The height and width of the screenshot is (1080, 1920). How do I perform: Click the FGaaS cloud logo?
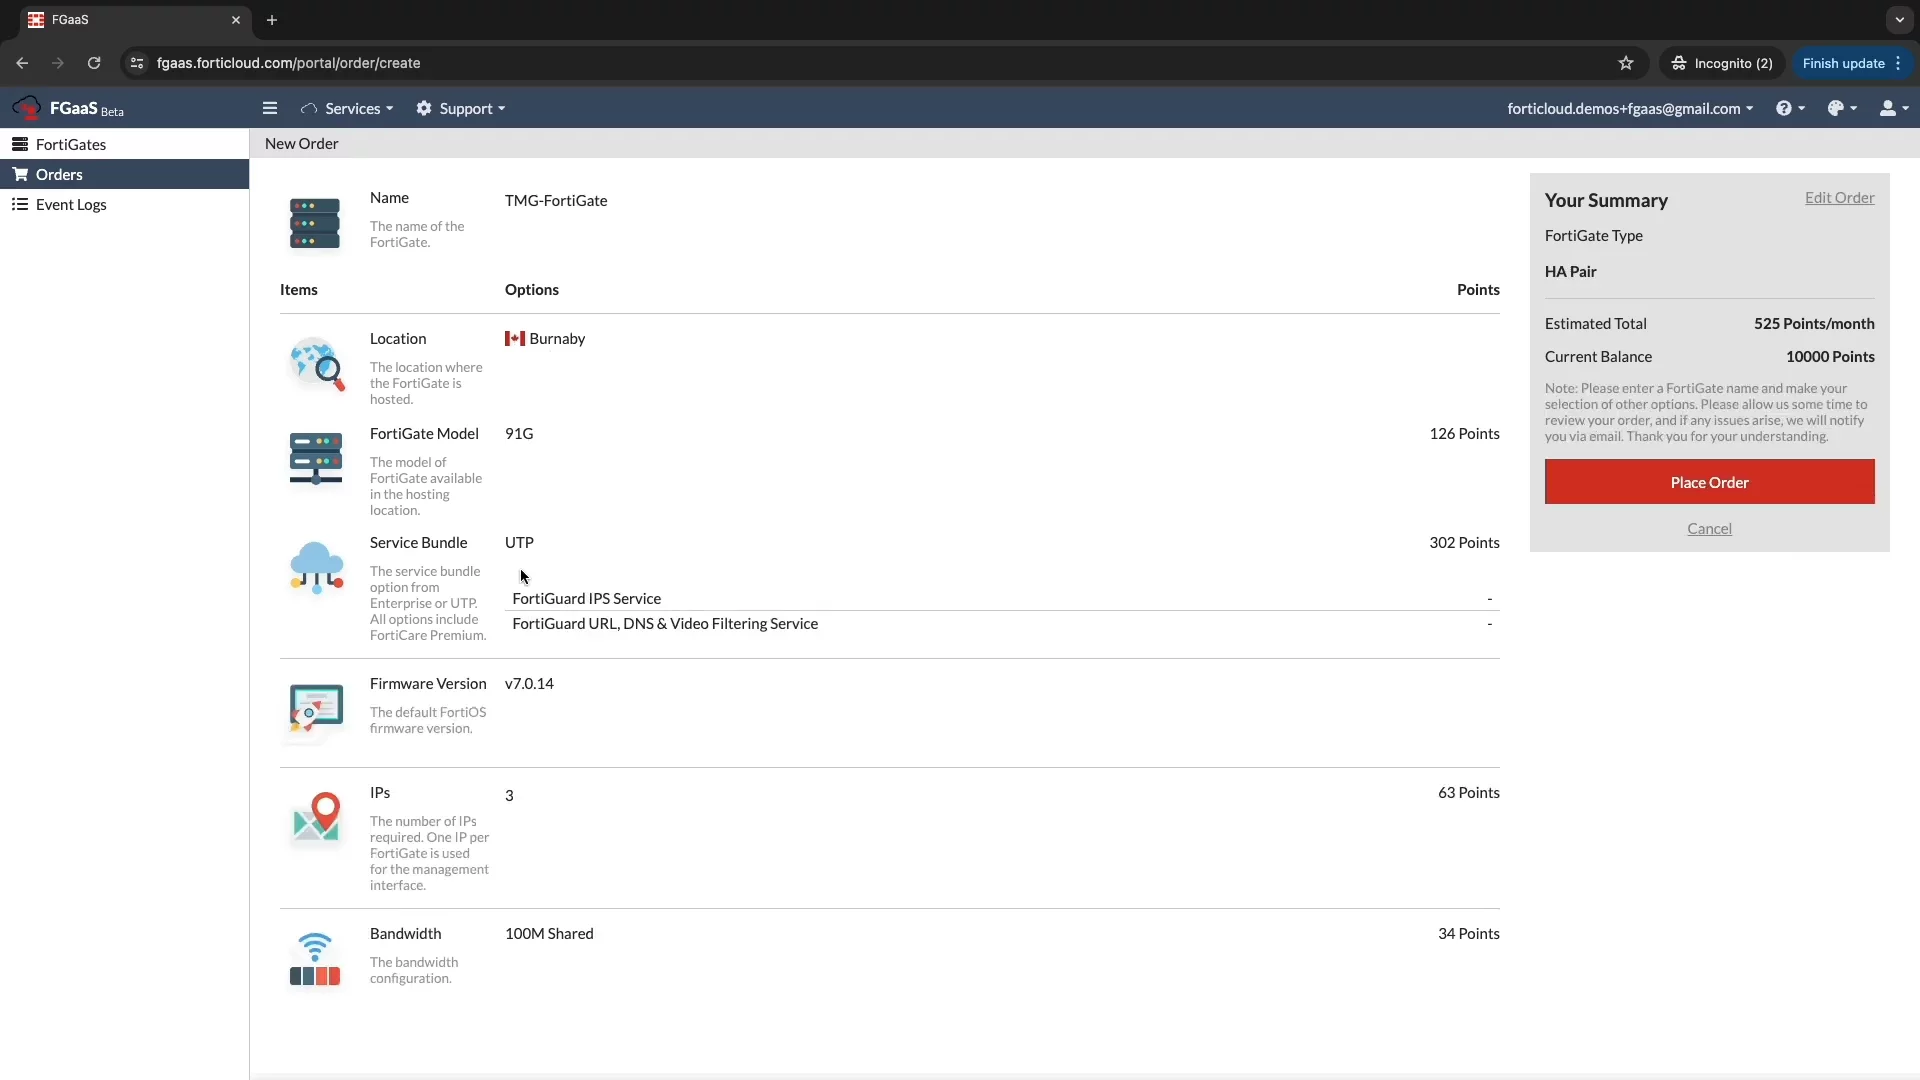click(27, 108)
